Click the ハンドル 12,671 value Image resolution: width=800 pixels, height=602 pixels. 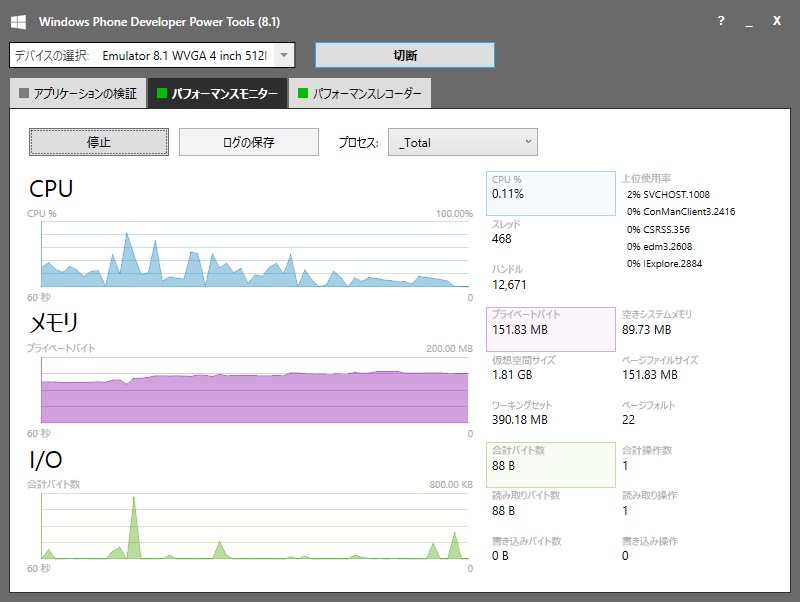[509, 285]
